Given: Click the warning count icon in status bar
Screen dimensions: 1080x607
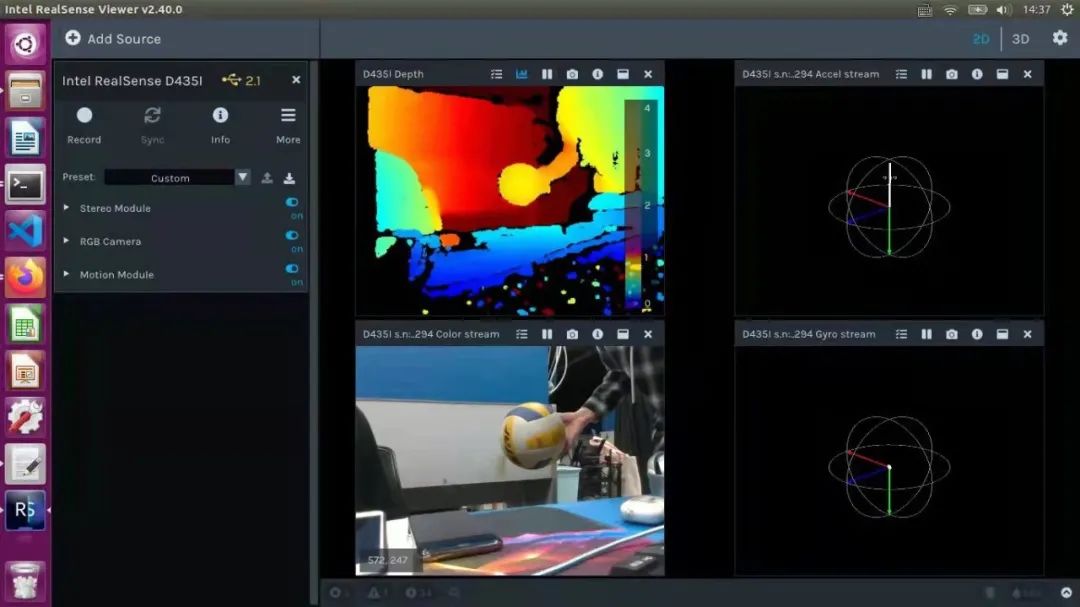Looking at the screenshot, I should tap(373, 593).
